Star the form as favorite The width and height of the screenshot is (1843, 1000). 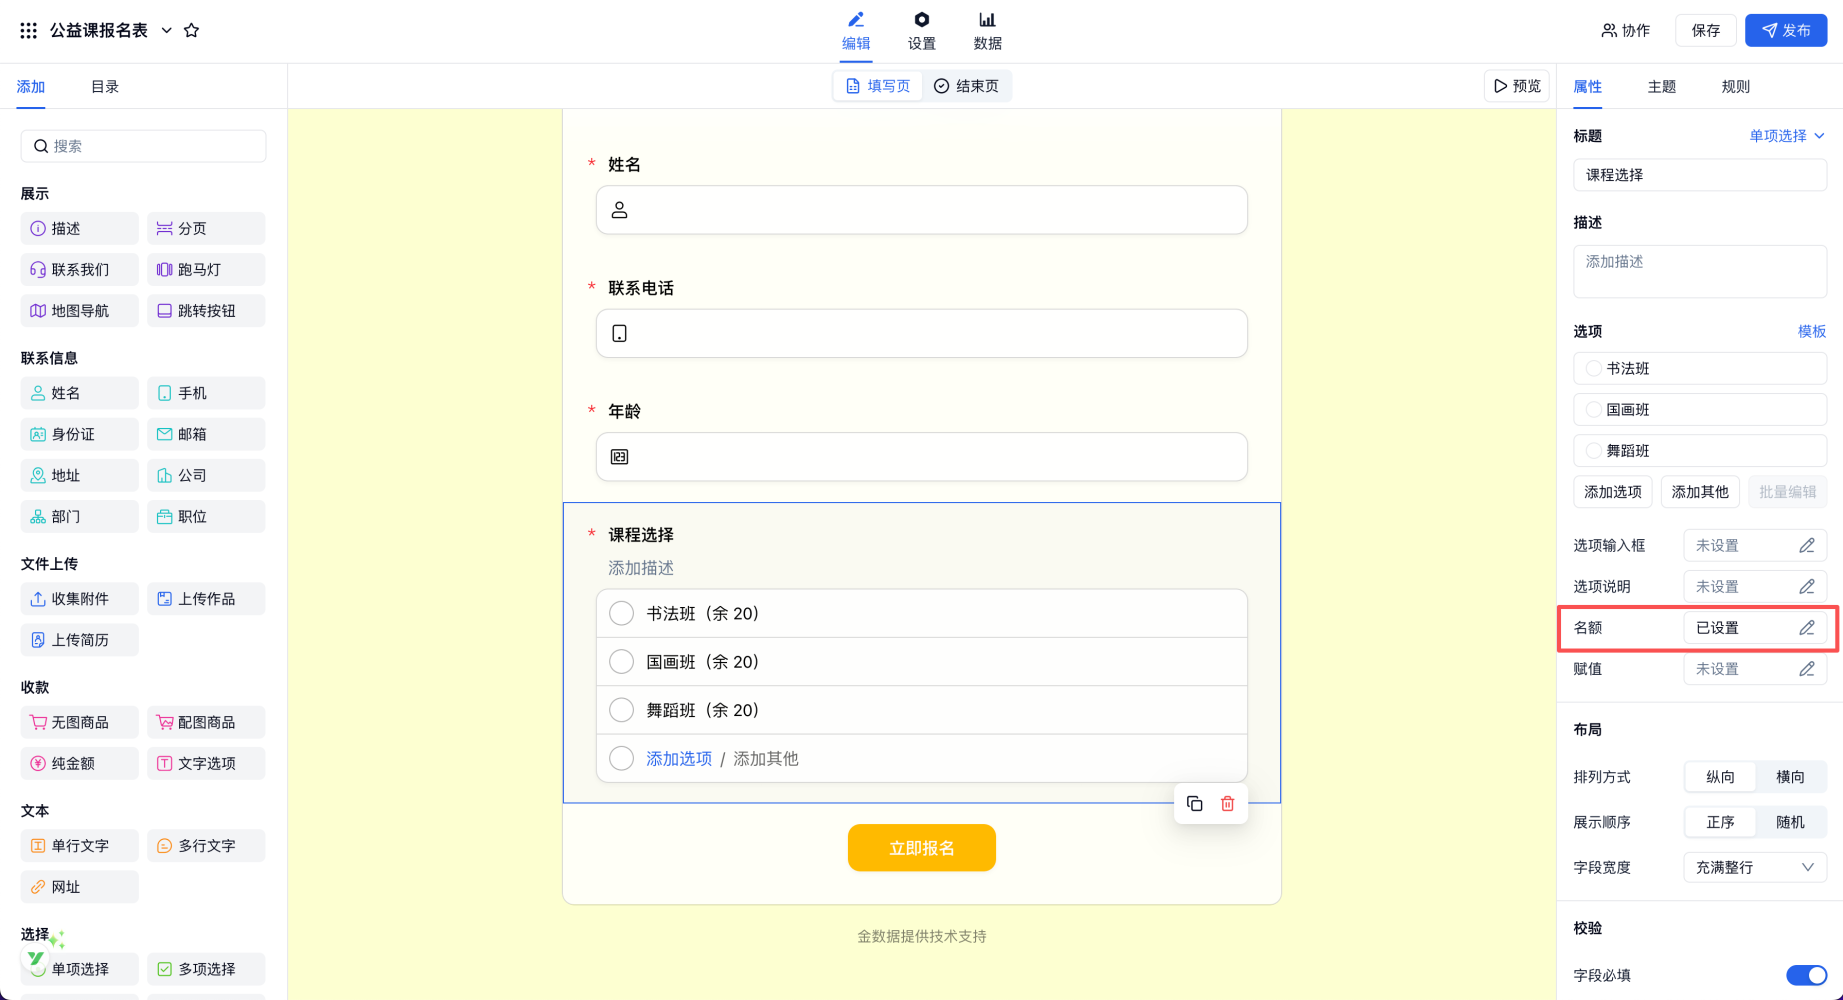point(192,31)
